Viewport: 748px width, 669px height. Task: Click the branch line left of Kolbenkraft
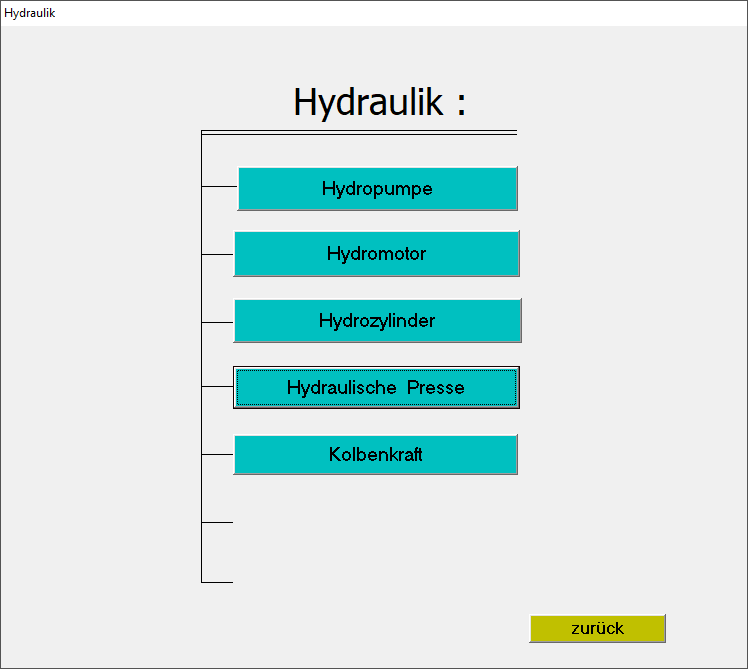coord(217,454)
